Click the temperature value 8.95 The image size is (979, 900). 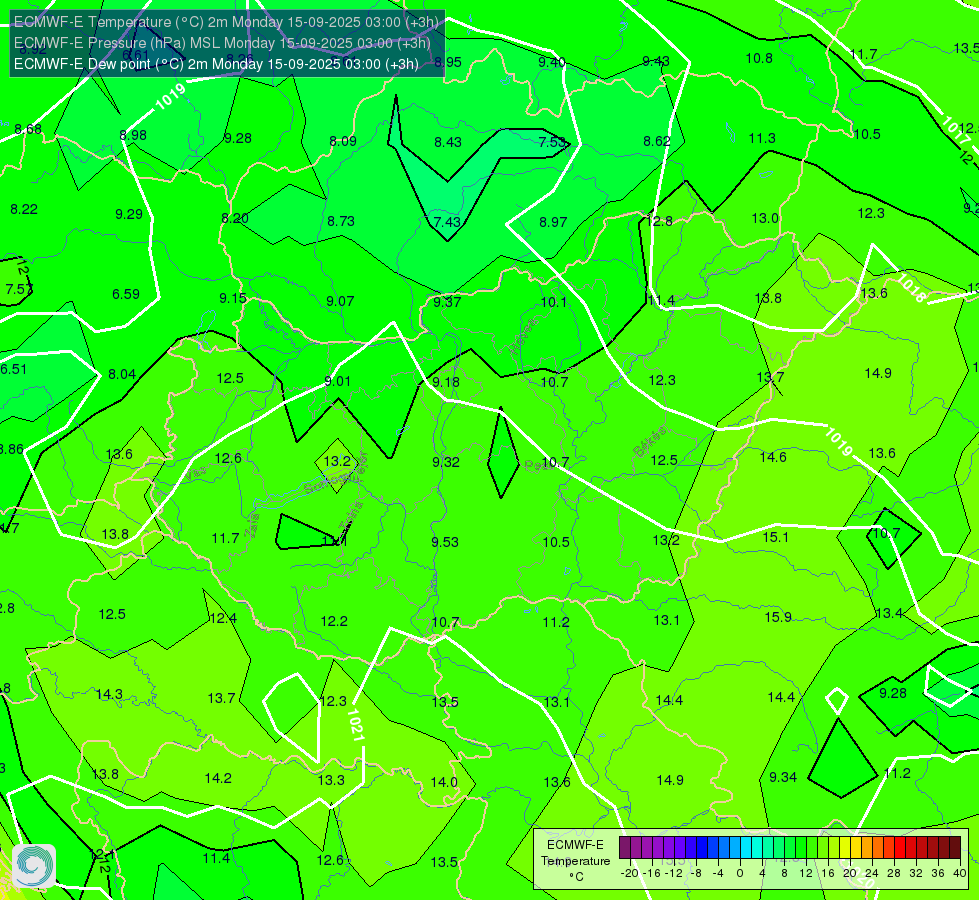[x=448, y=62]
